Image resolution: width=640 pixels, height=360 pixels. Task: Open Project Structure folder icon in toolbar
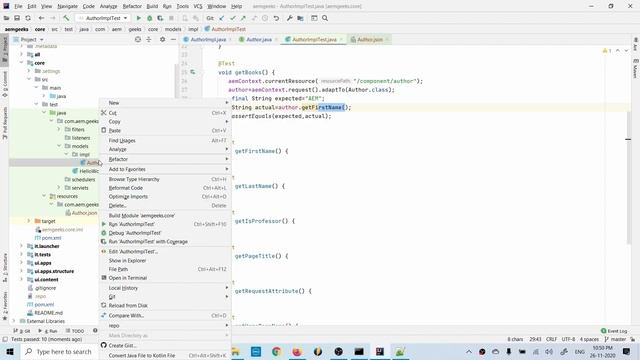[300, 18]
